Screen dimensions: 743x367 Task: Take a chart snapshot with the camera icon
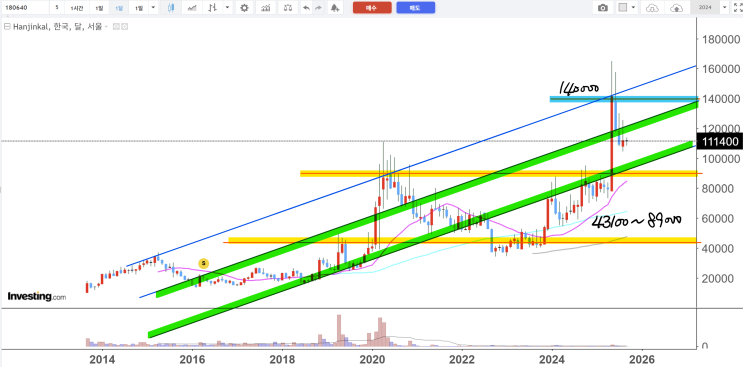[x=603, y=8]
